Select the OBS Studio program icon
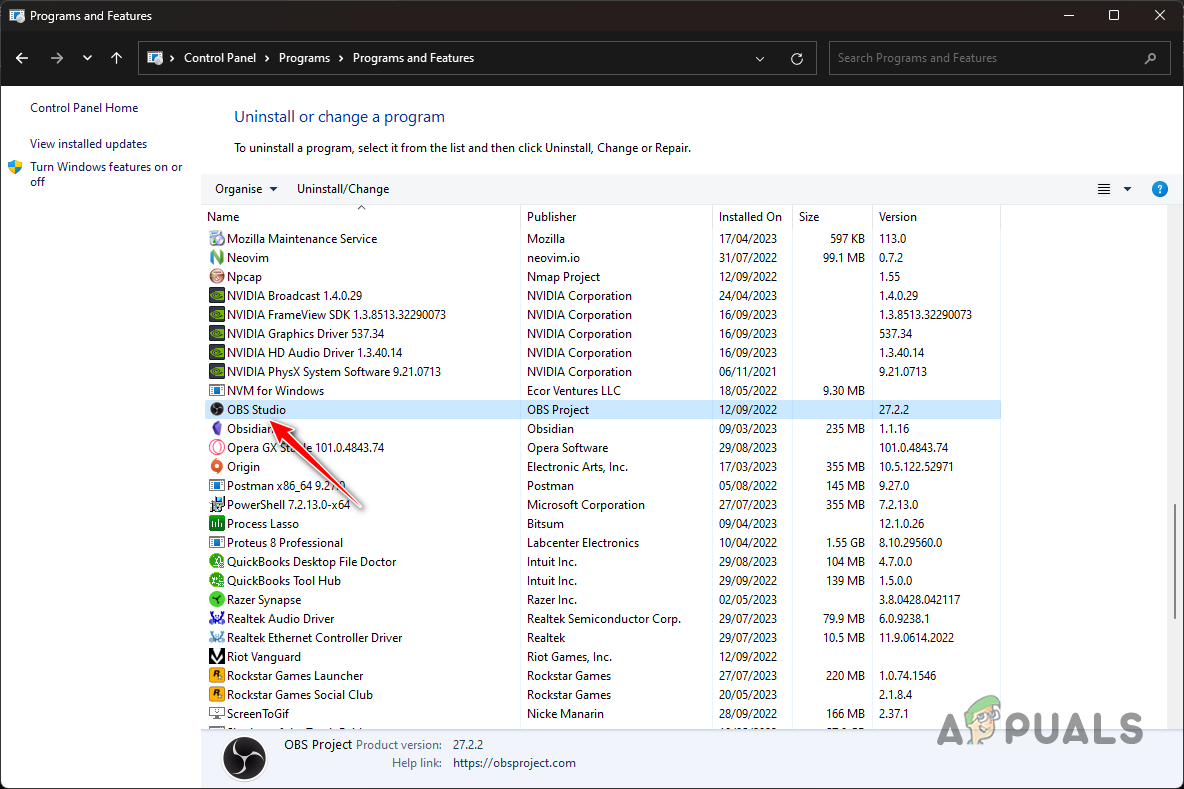Image resolution: width=1184 pixels, height=789 pixels. (217, 409)
